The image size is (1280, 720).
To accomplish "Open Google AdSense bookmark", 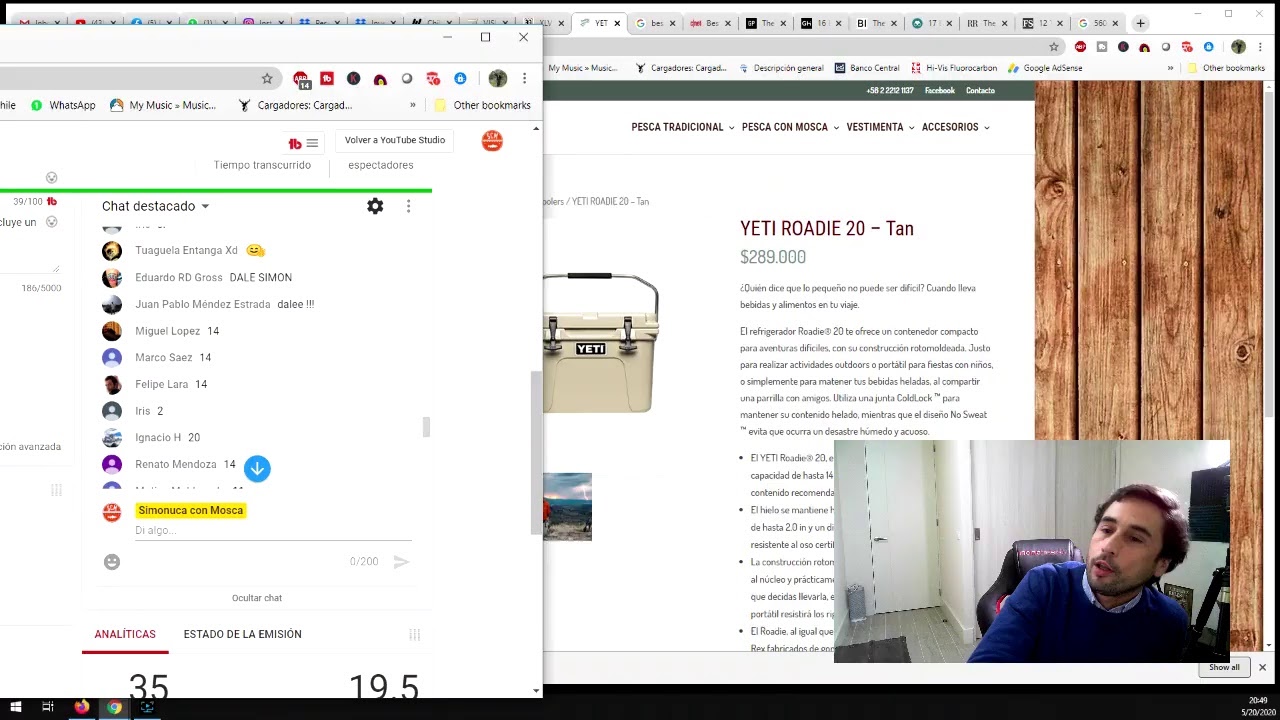I will pyautogui.click(x=1044, y=68).
